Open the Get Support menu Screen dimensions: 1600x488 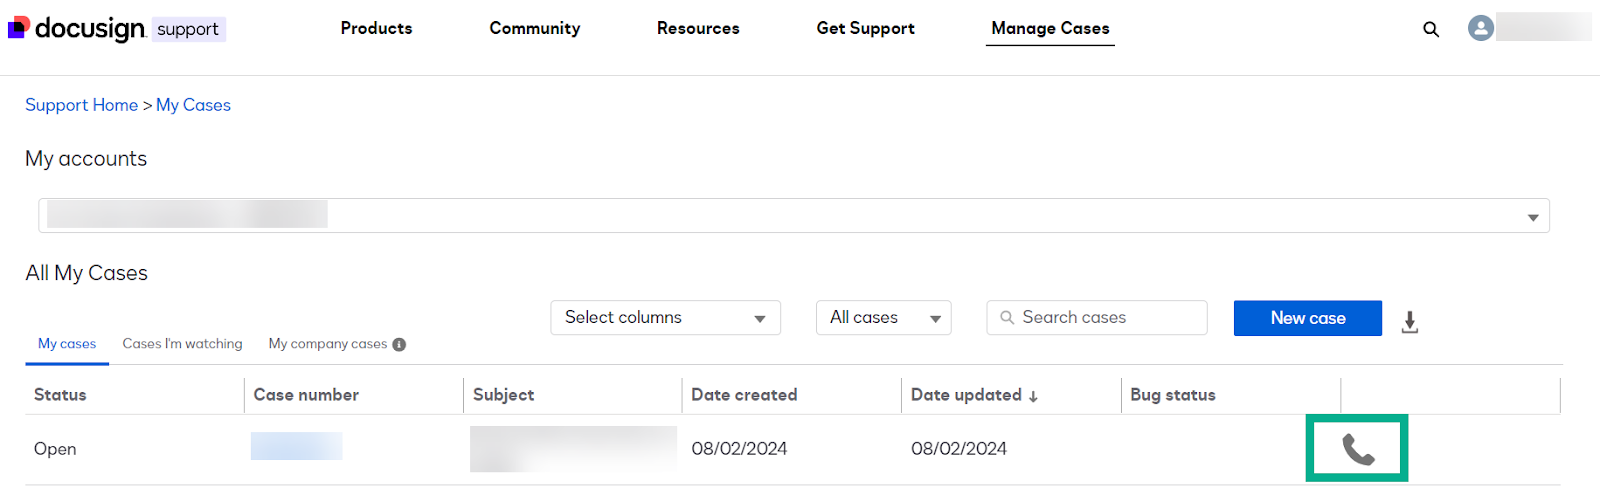coord(865,28)
